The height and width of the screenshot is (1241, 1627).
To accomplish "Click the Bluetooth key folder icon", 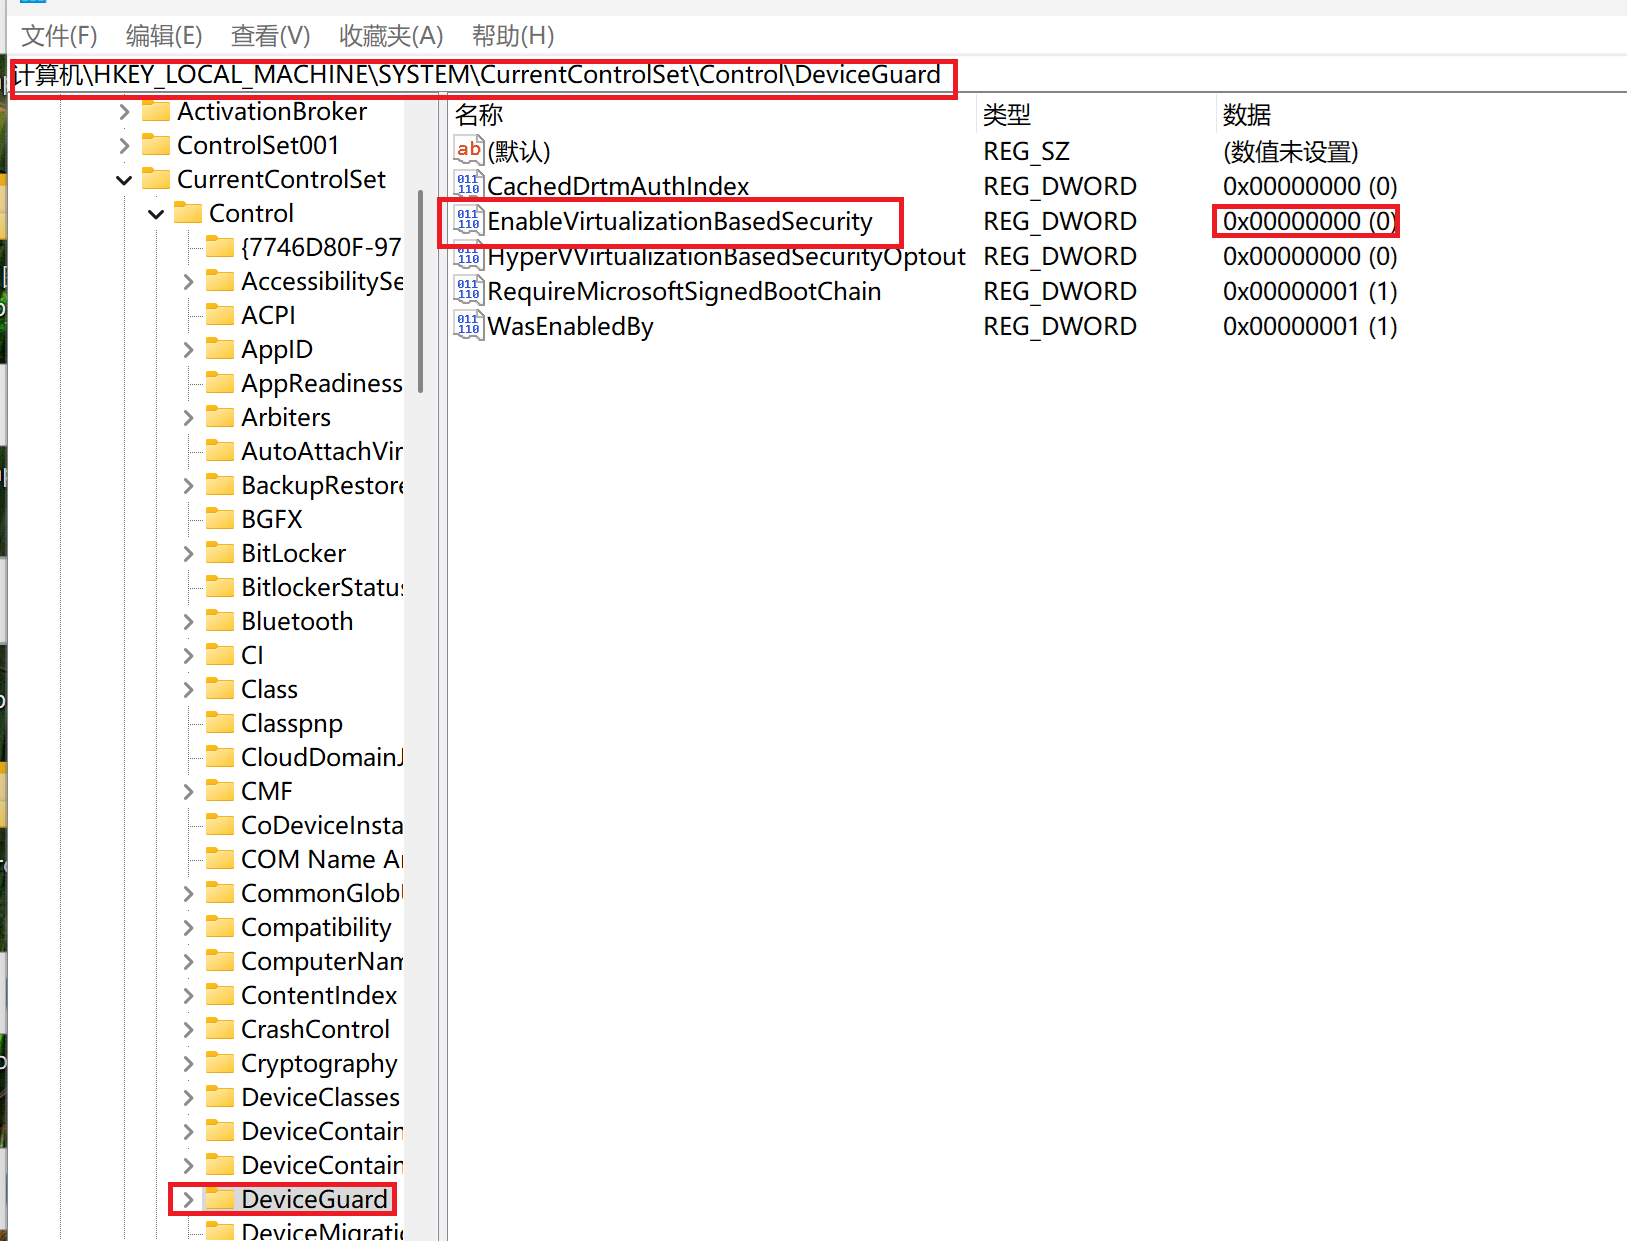I will (x=220, y=621).
